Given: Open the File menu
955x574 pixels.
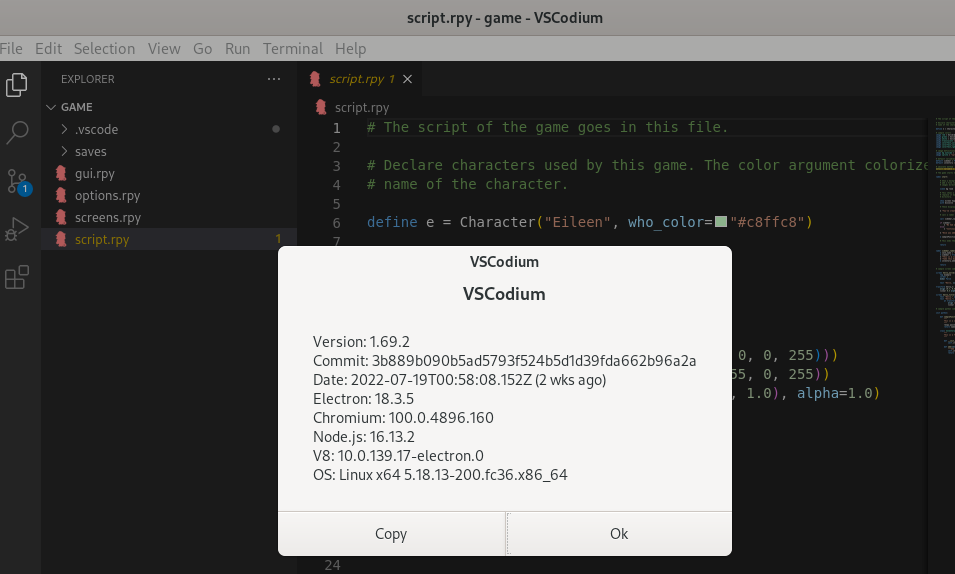Looking at the screenshot, I should [11, 49].
